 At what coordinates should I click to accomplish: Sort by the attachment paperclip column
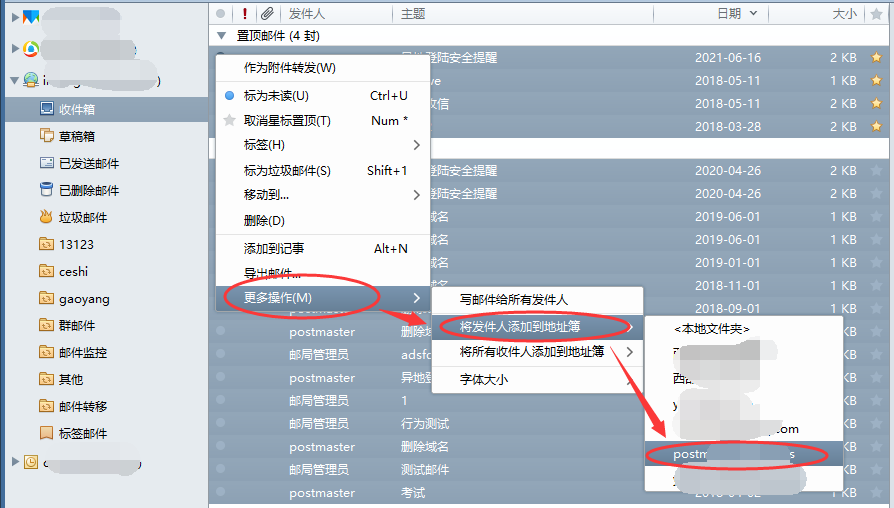click(267, 14)
